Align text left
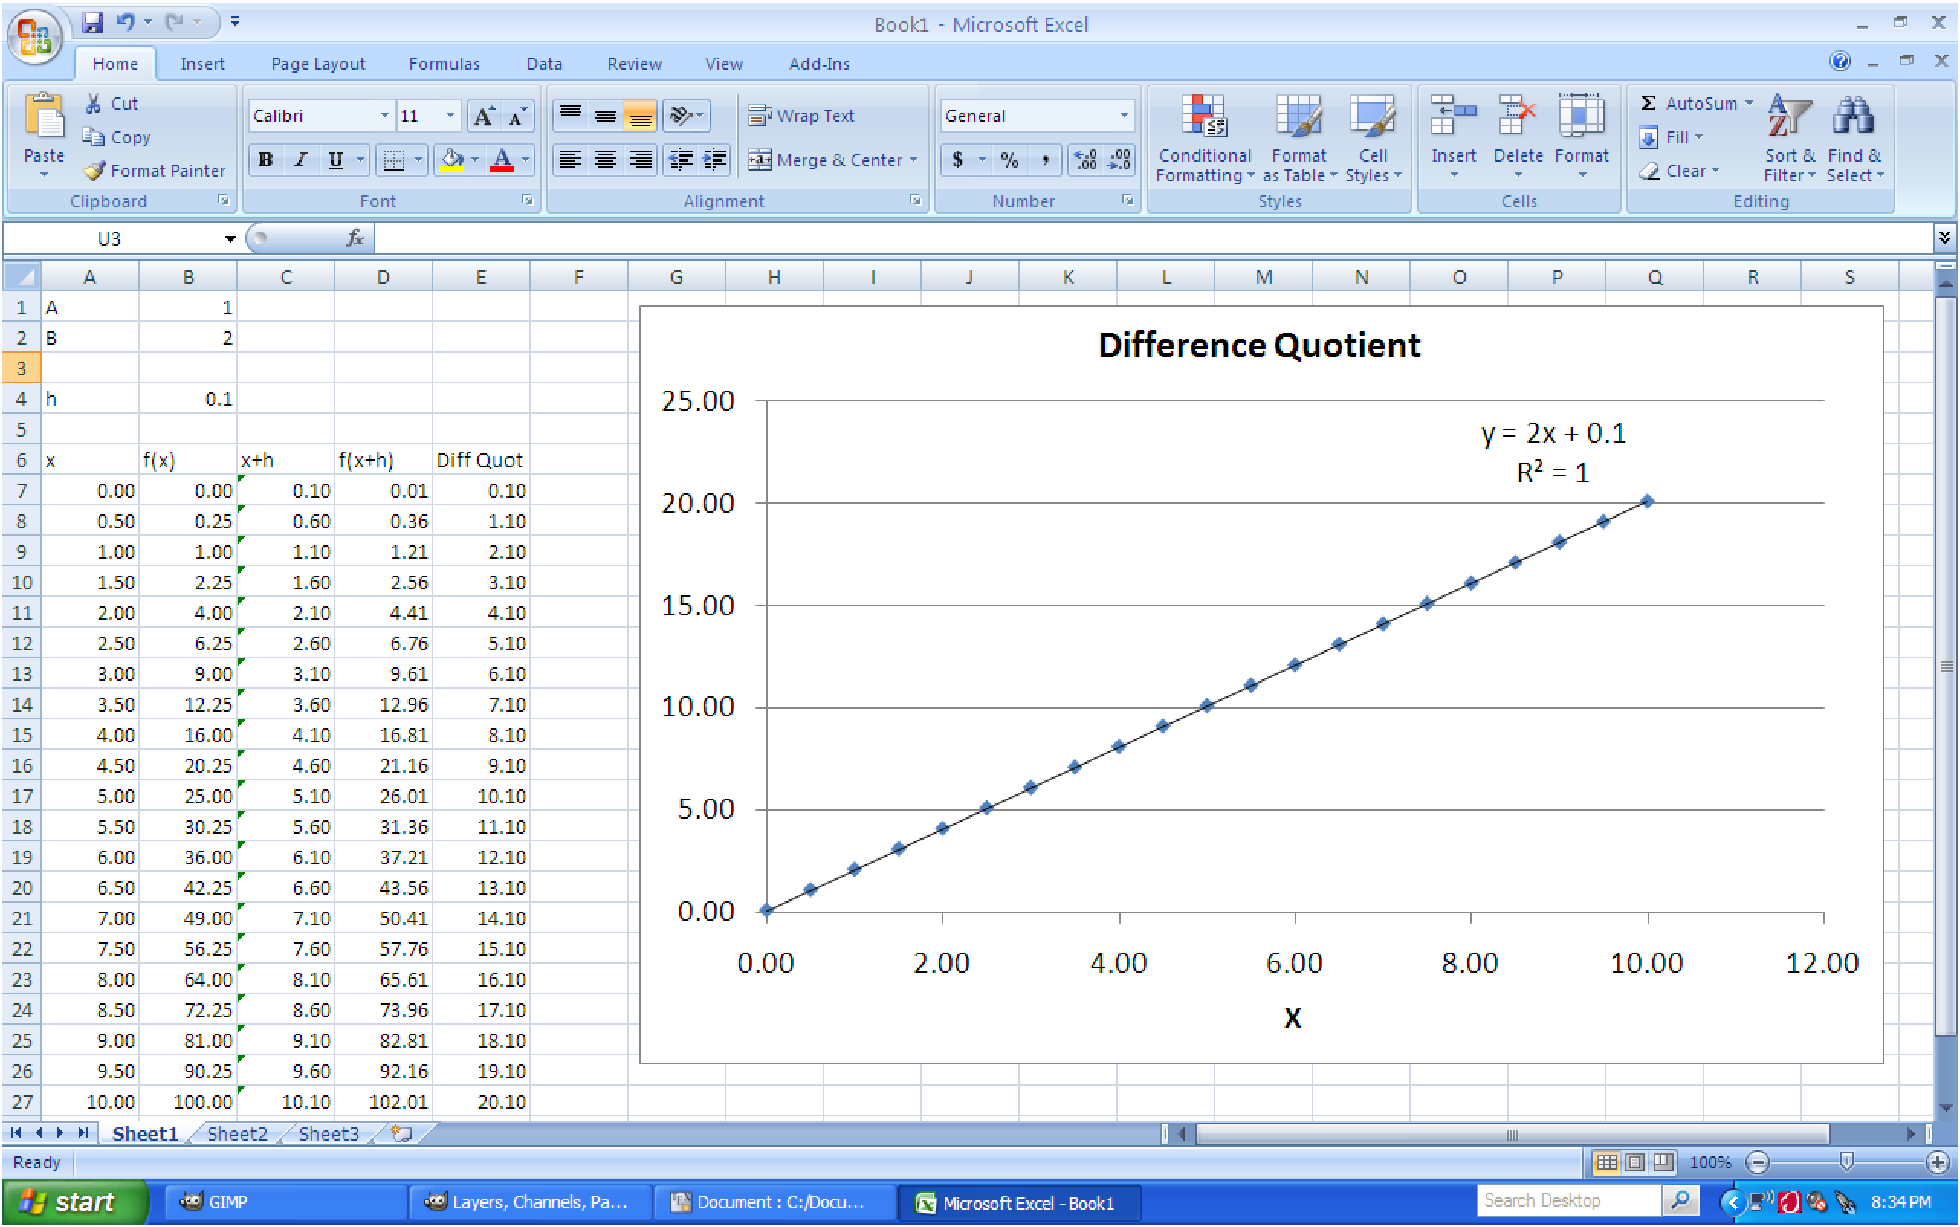1960x1227 pixels. click(x=570, y=160)
